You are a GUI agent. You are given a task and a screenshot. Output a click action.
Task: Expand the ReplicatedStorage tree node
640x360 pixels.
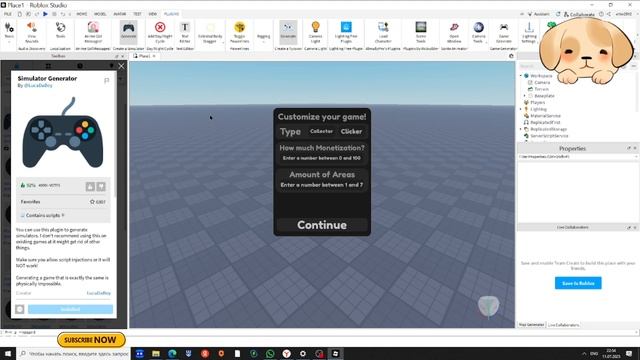point(521,129)
